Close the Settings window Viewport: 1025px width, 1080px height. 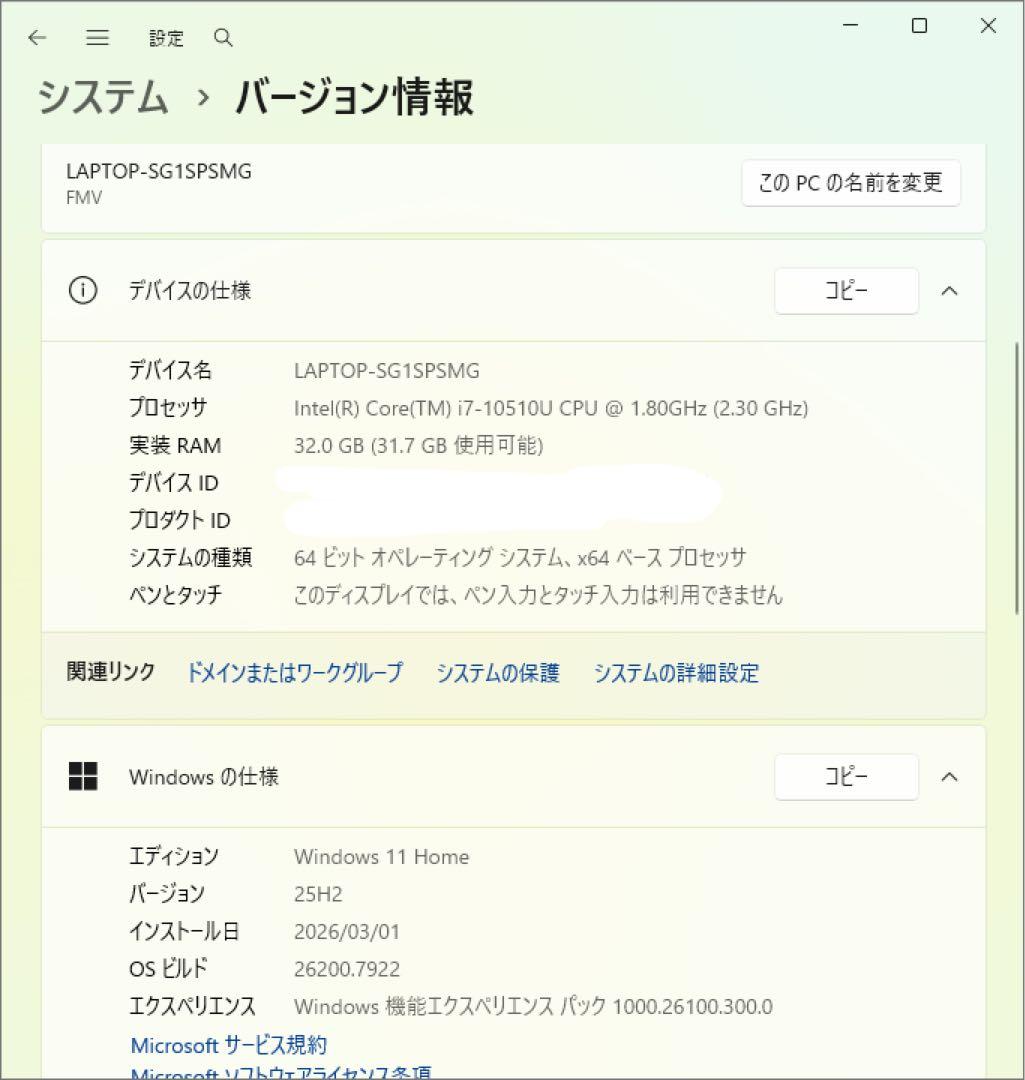click(988, 25)
